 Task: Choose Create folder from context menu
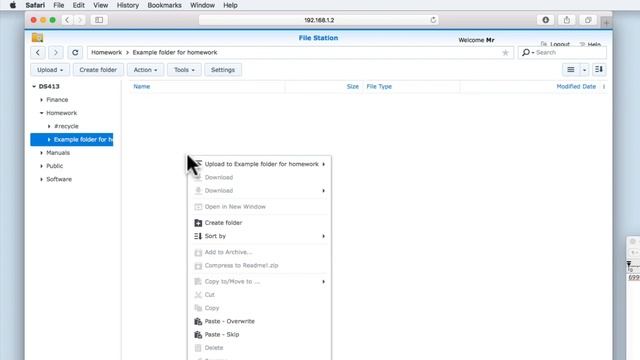point(260,223)
